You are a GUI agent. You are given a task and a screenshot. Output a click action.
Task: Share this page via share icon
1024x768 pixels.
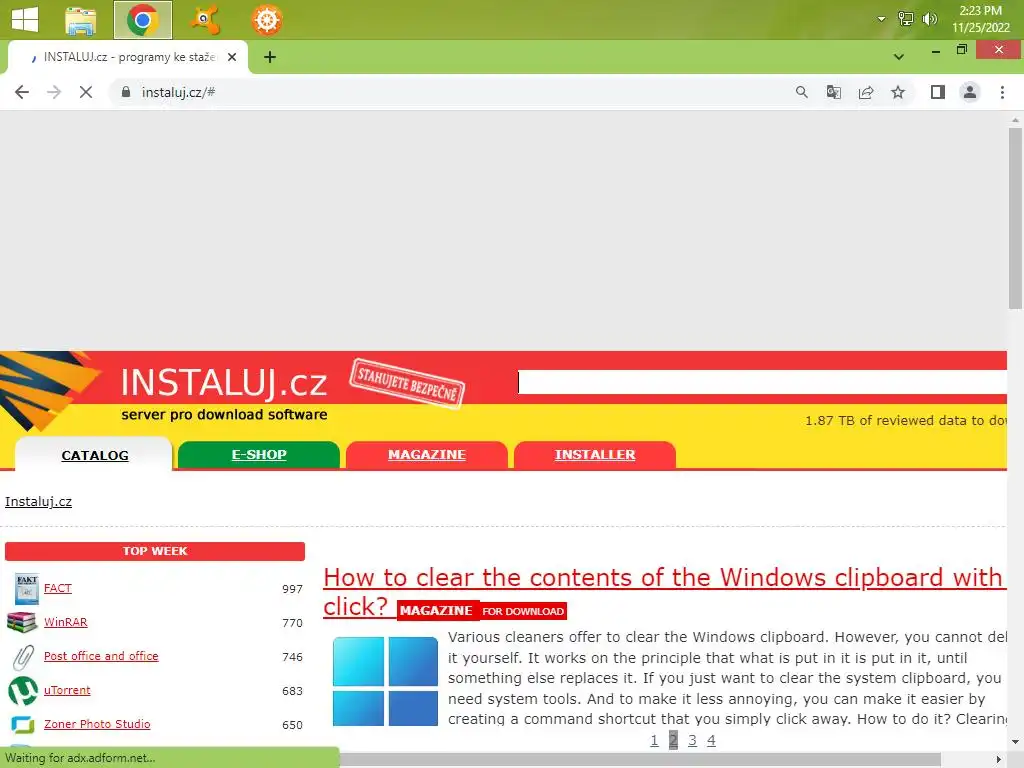click(866, 92)
